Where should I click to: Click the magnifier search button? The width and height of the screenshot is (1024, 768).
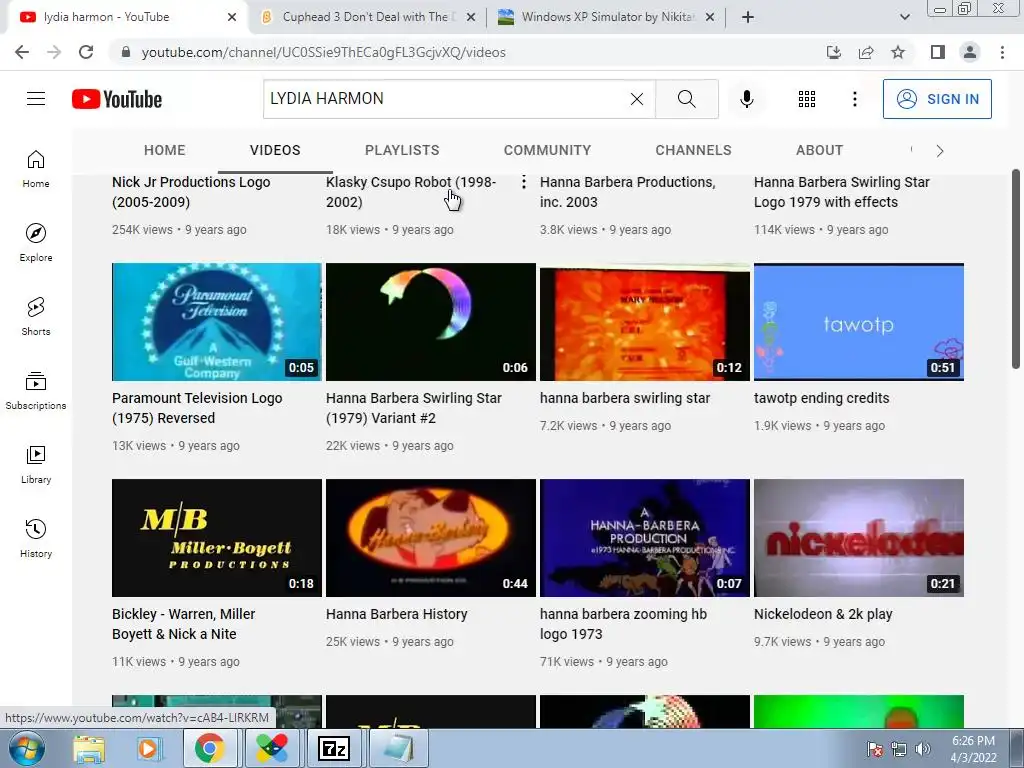click(x=686, y=99)
